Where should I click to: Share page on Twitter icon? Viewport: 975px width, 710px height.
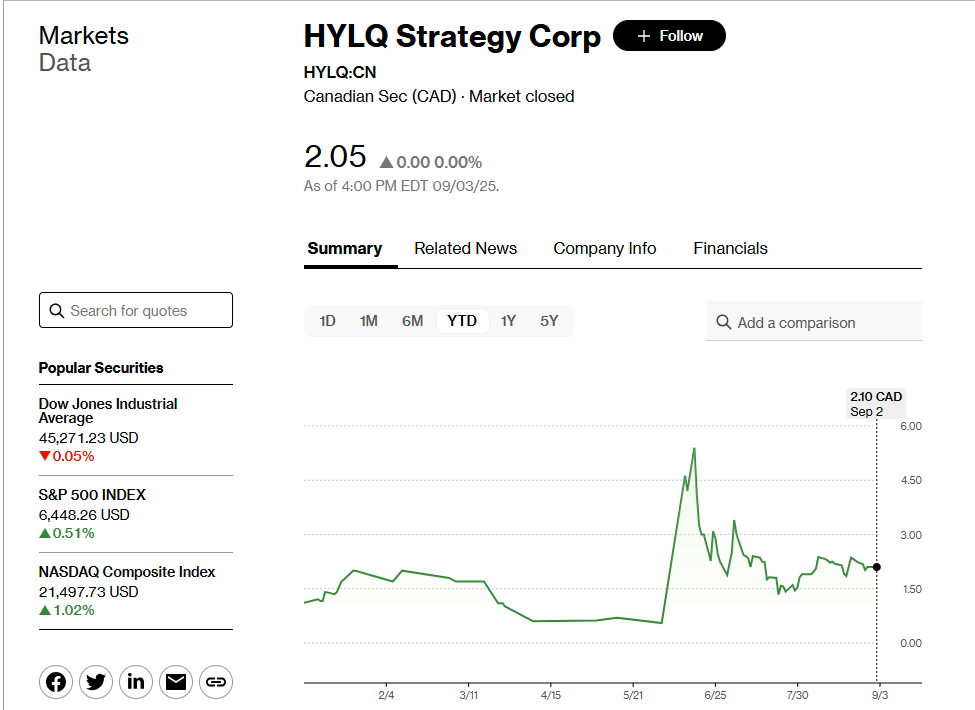pyautogui.click(x=96, y=682)
